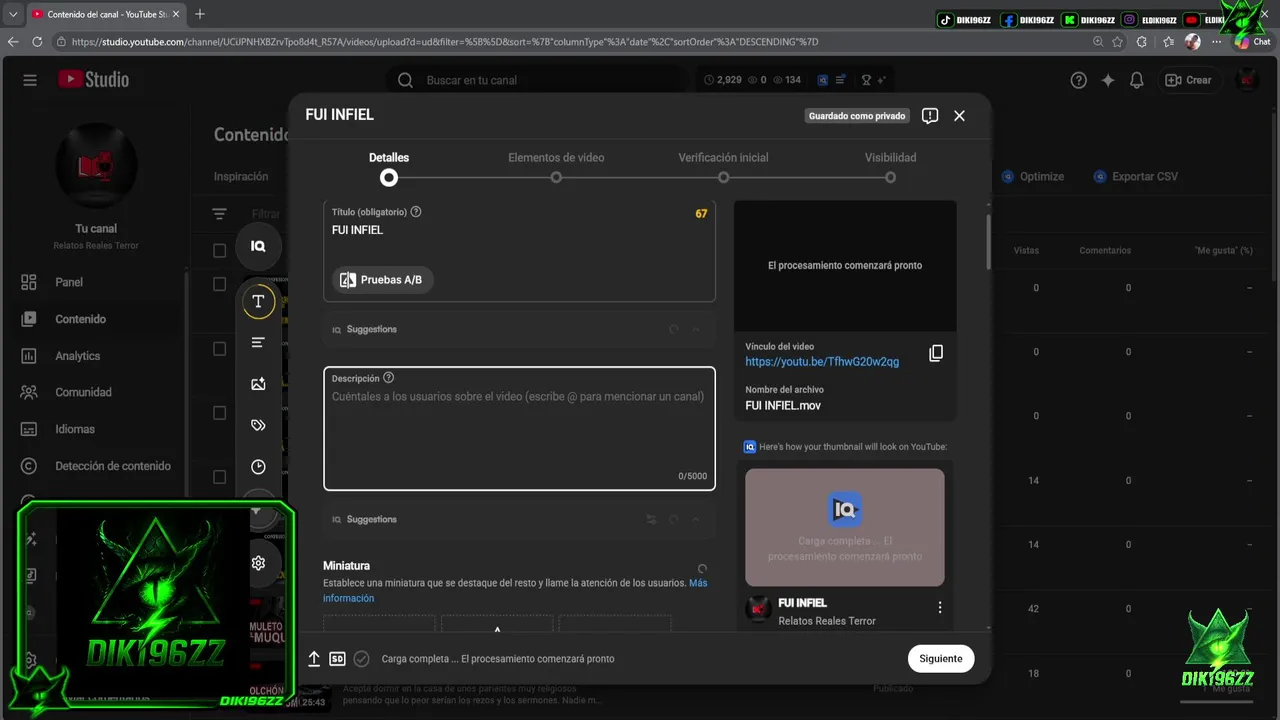Click the Vistas column header
This screenshot has height=720, width=1280.
1026,250
